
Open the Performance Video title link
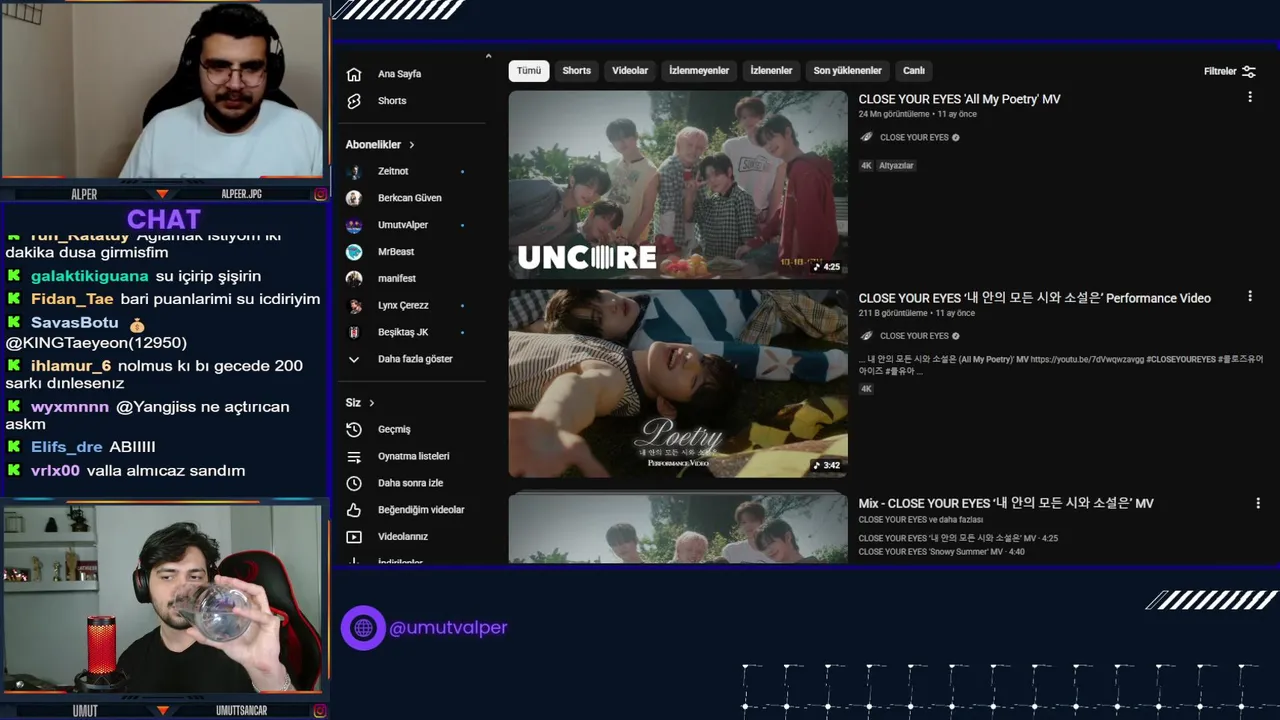(1034, 298)
